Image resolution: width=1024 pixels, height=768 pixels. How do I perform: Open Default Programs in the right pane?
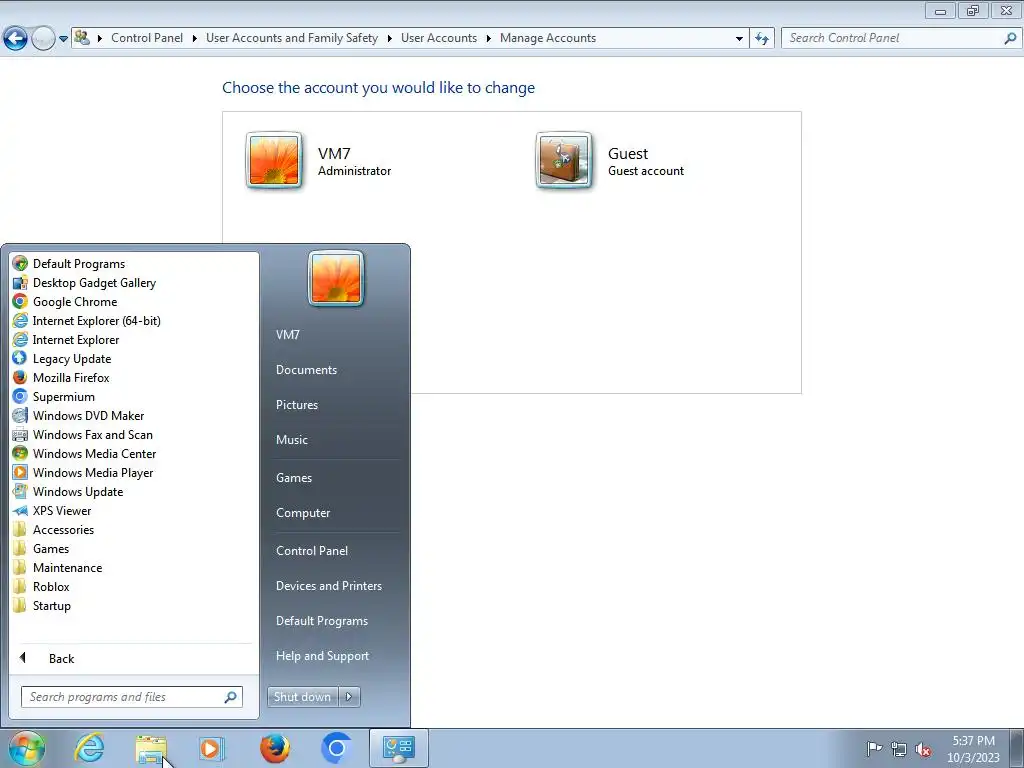(x=322, y=621)
